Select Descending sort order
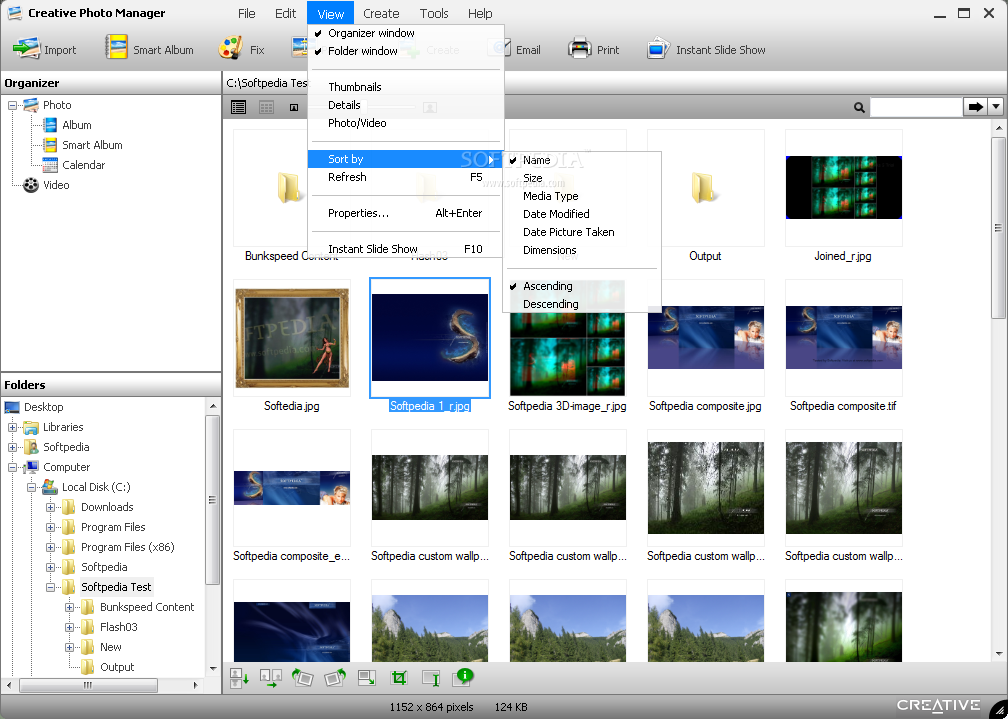The image size is (1008, 719). tap(551, 304)
